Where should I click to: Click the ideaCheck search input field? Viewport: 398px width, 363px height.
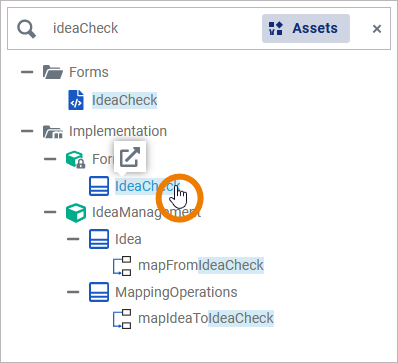coord(153,28)
